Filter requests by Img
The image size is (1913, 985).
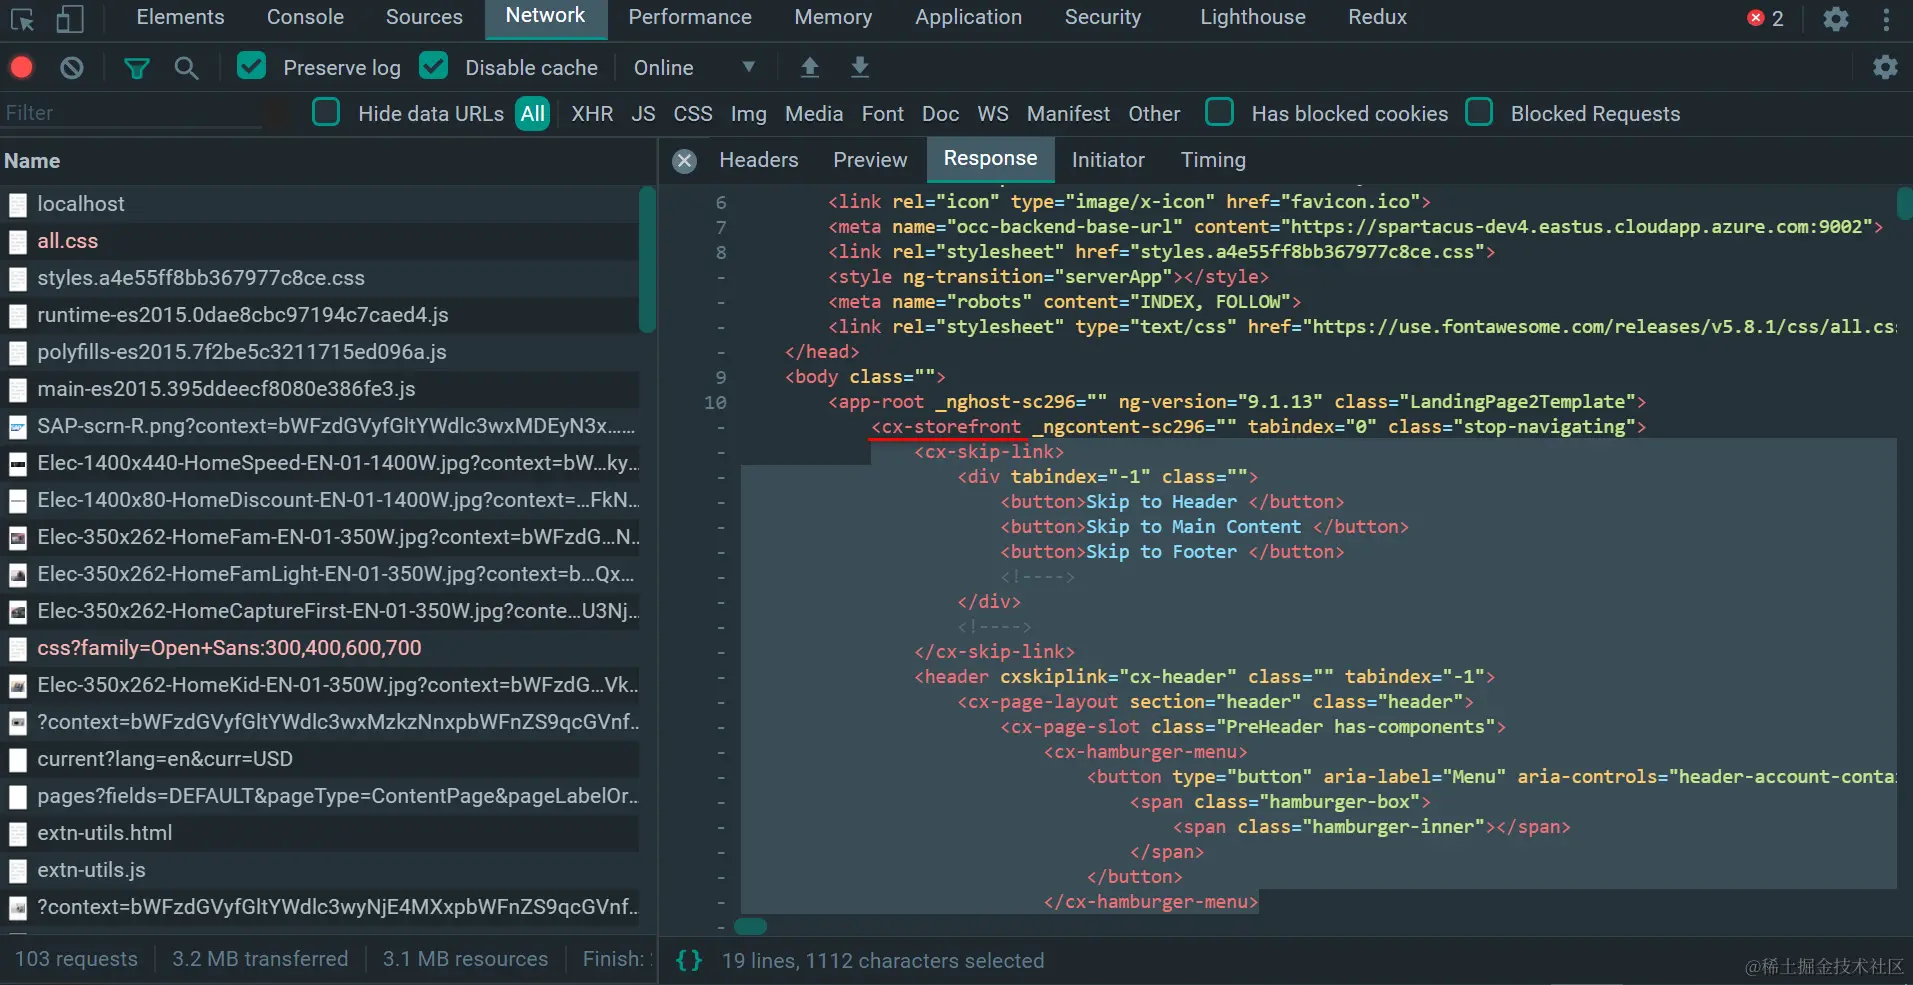pyautogui.click(x=749, y=114)
